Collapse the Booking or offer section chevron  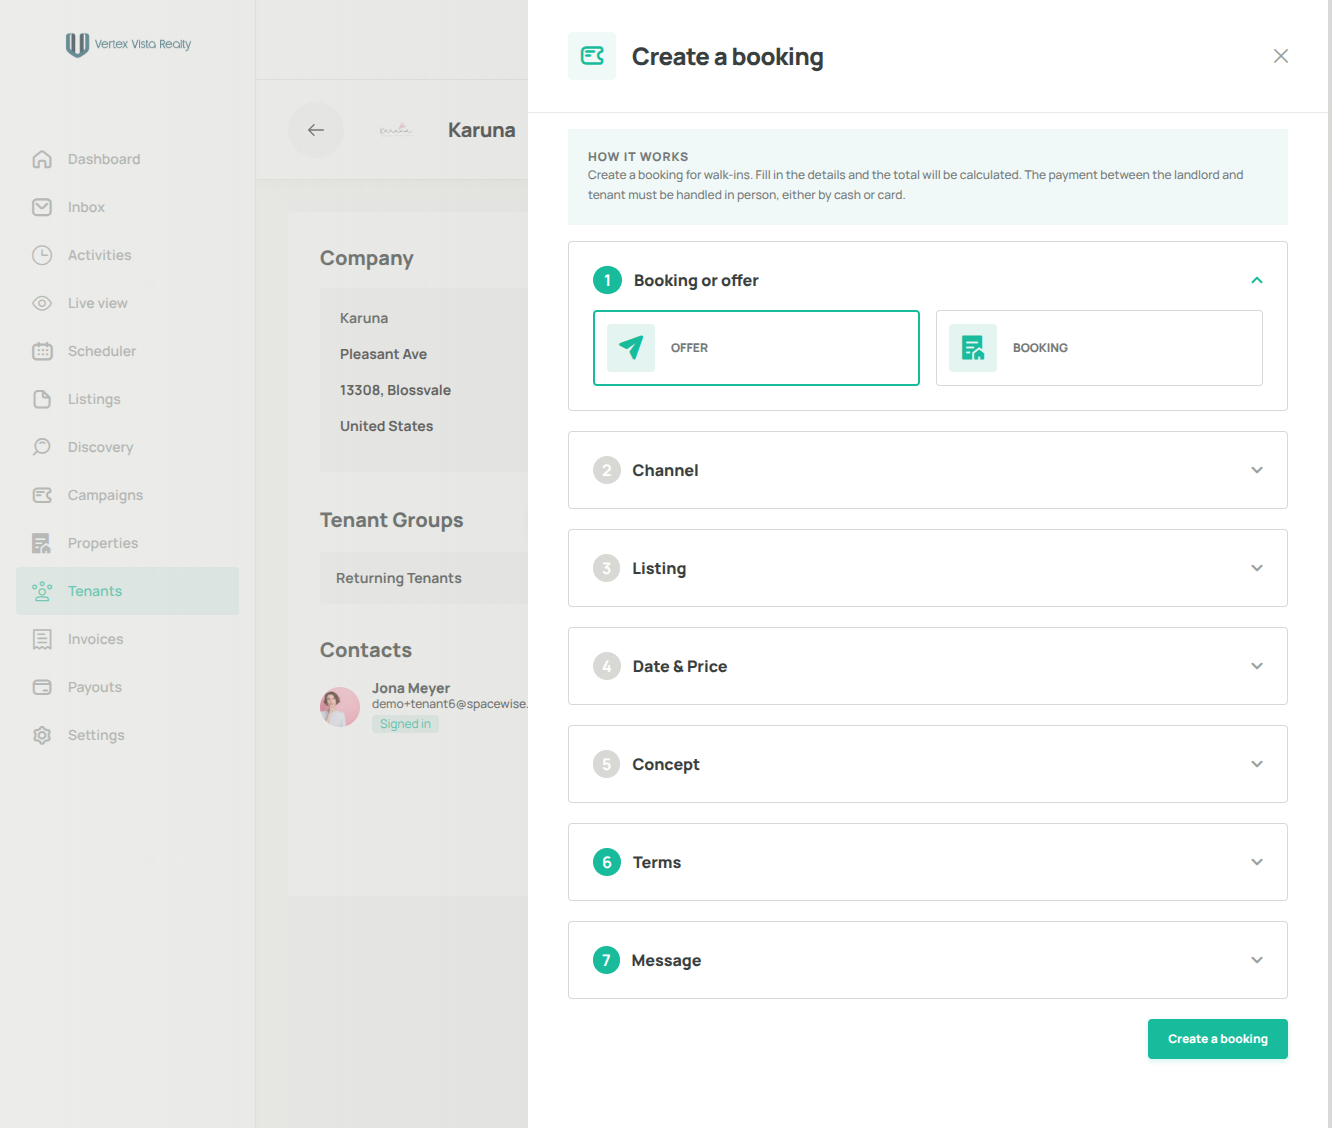(1257, 280)
